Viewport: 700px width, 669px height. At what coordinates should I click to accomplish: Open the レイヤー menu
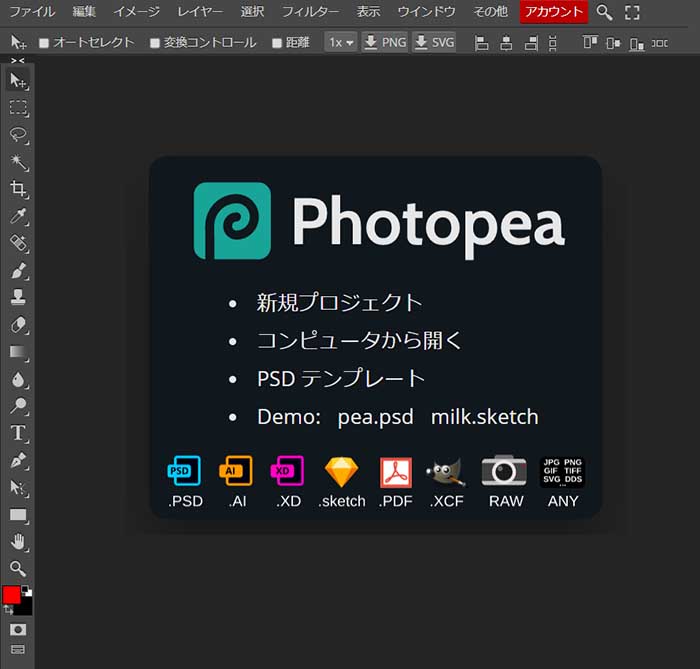click(200, 12)
